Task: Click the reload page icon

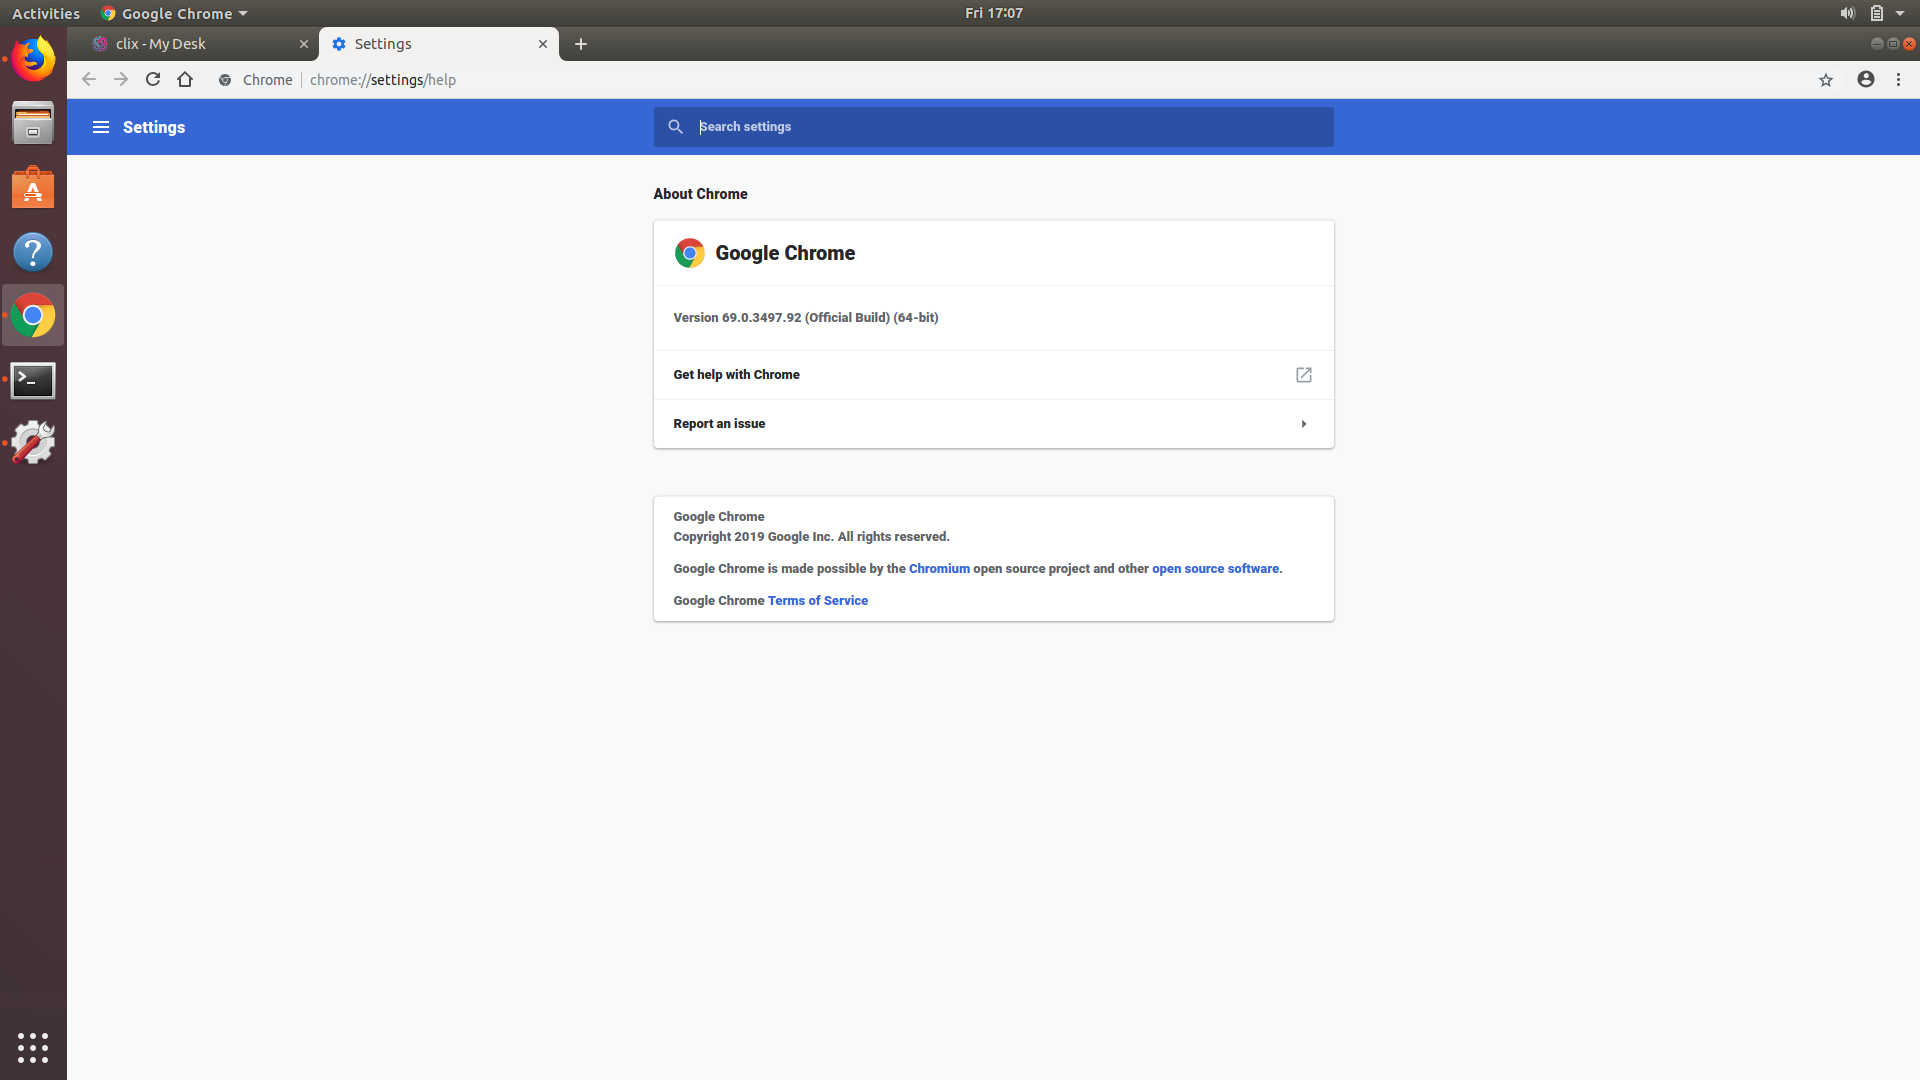Action: pos(153,80)
